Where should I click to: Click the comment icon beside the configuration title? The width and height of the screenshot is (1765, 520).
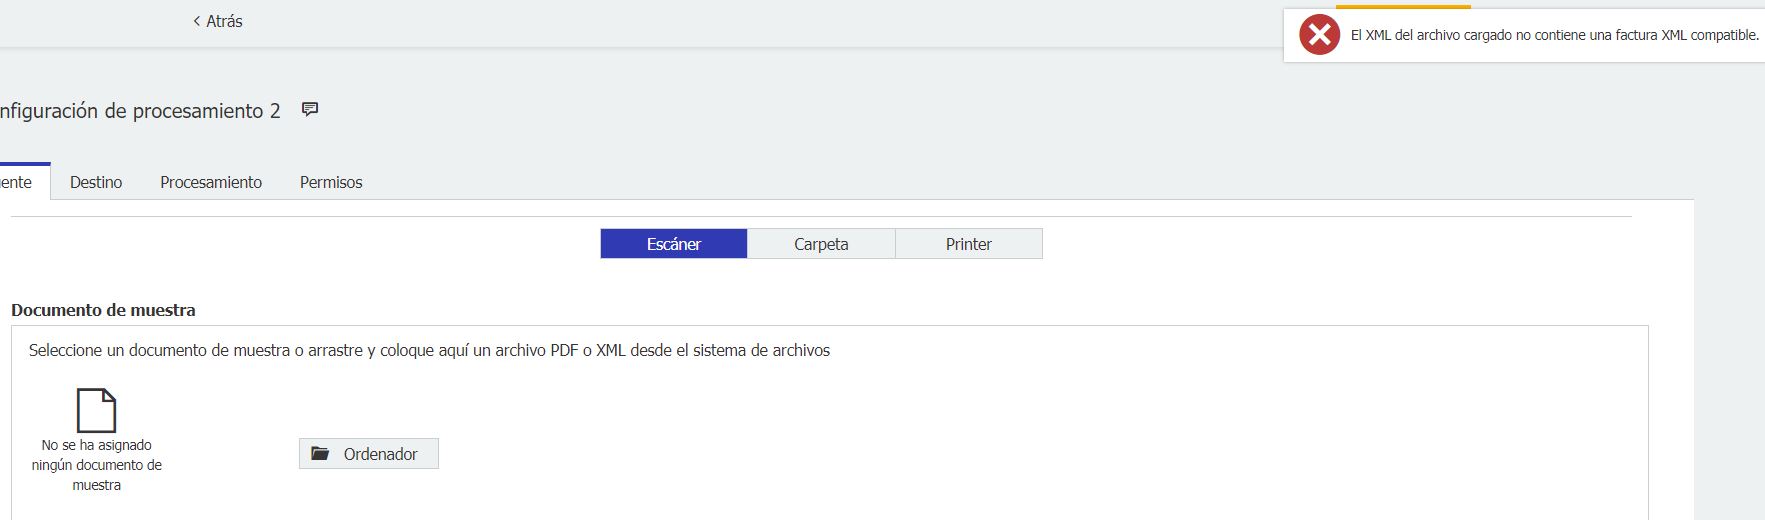click(x=310, y=109)
